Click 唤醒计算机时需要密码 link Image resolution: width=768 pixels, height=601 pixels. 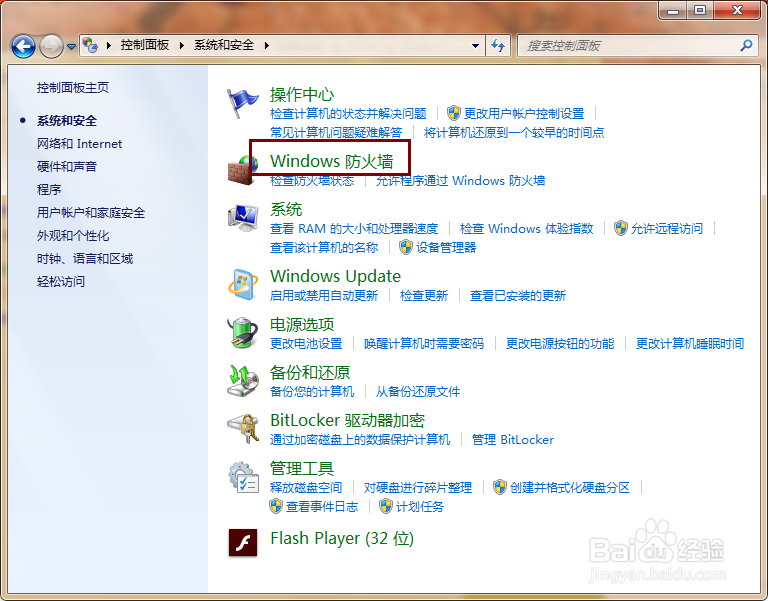[x=424, y=344]
